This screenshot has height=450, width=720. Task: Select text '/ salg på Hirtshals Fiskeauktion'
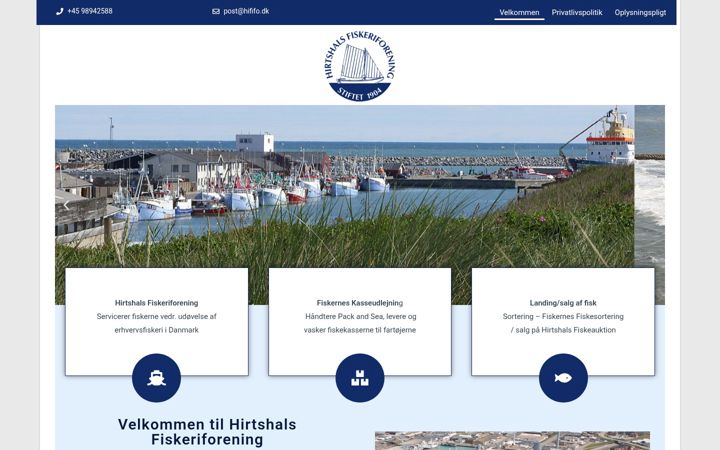point(563,330)
